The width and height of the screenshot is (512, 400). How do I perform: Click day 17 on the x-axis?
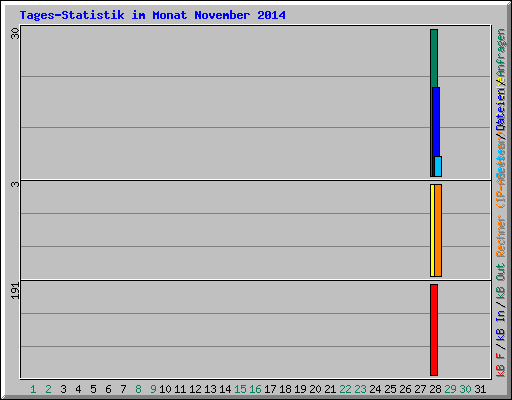tap(270, 389)
